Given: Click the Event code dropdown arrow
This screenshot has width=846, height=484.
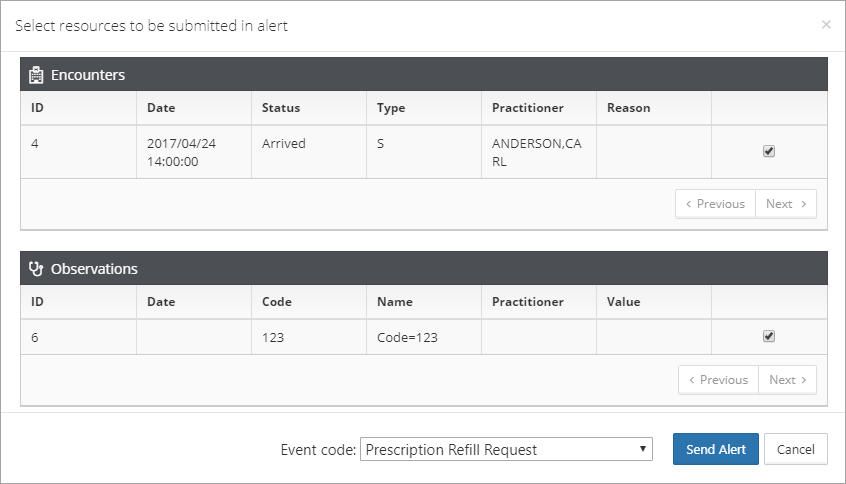Looking at the screenshot, I should point(643,449).
